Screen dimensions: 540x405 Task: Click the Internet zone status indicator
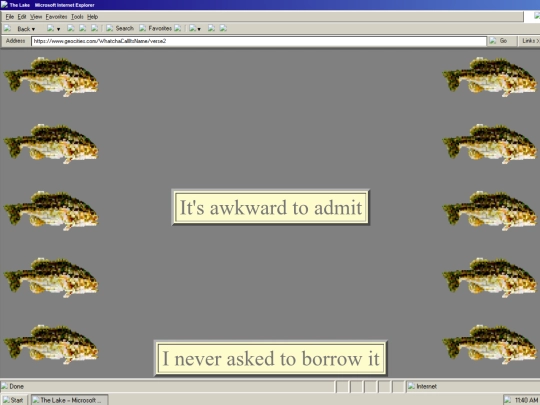(422, 386)
